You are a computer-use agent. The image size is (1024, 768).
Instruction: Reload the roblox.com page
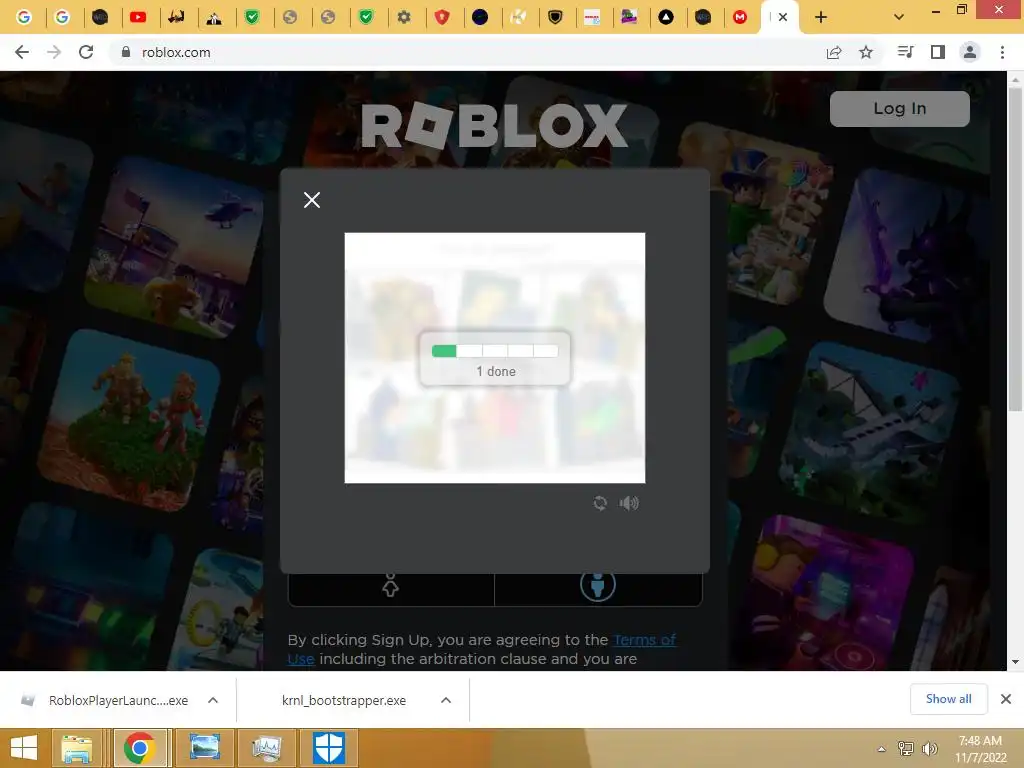point(86,52)
